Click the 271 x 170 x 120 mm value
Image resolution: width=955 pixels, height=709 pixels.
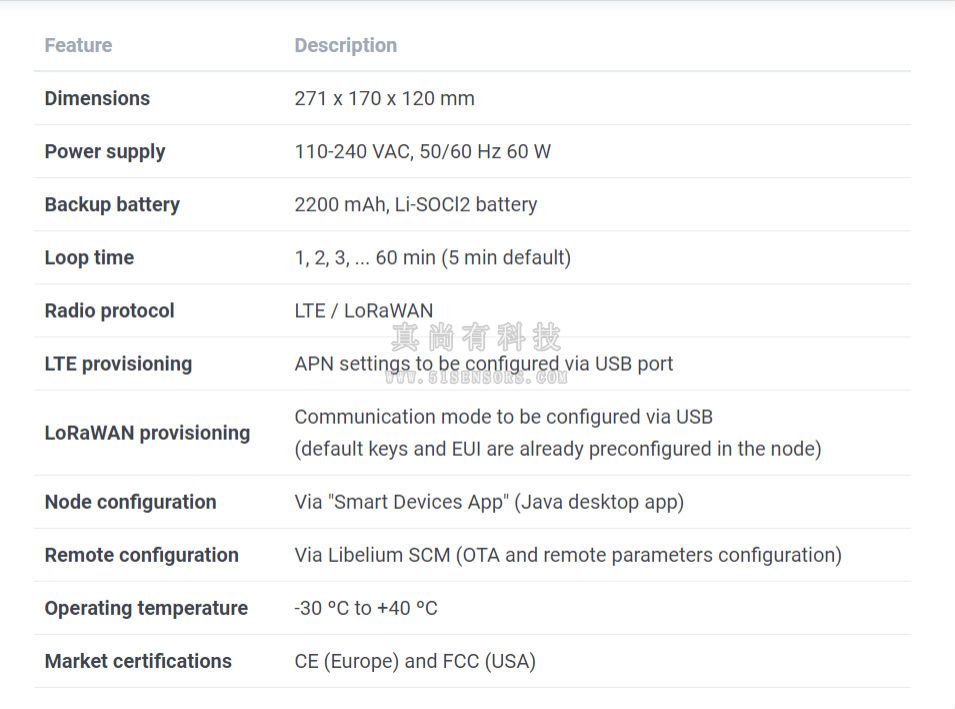(x=384, y=98)
